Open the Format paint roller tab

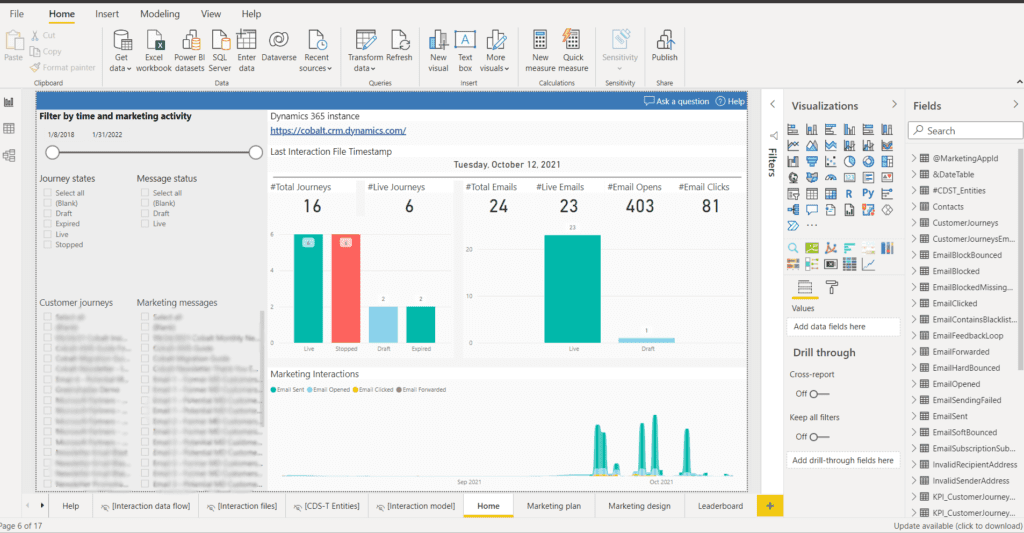(832, 287)
